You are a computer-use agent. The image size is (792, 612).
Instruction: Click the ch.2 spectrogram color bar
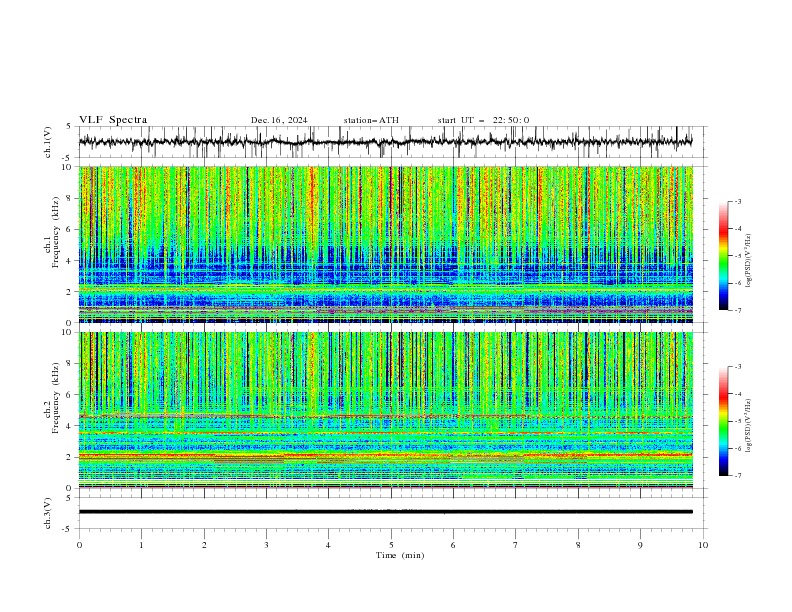(724, 421)
